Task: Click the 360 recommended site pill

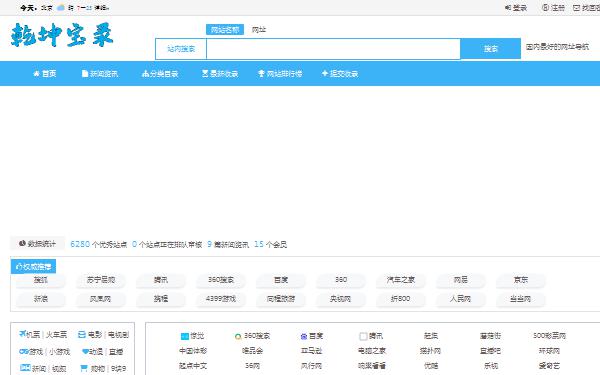Action: [x=341, y=280]
